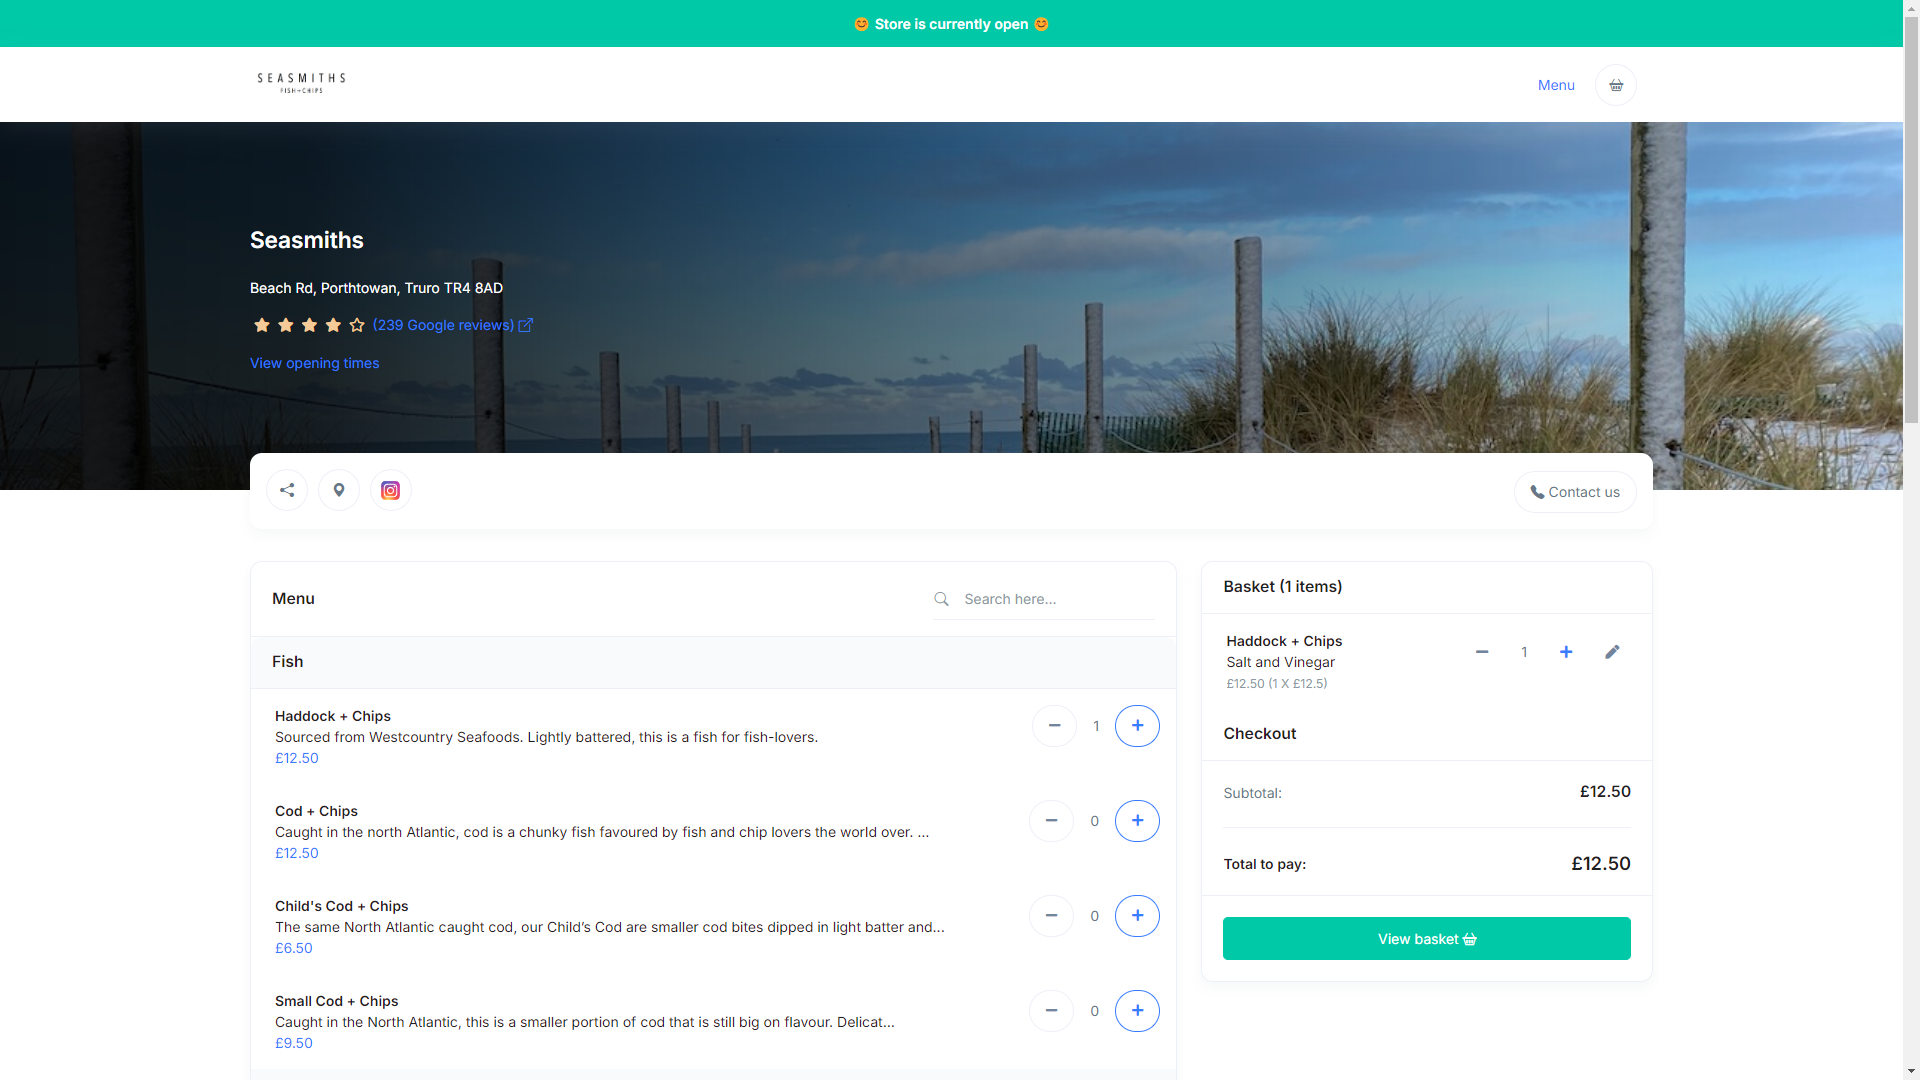Select the Haddock + Chips menu title

click(x=333, y=716)
